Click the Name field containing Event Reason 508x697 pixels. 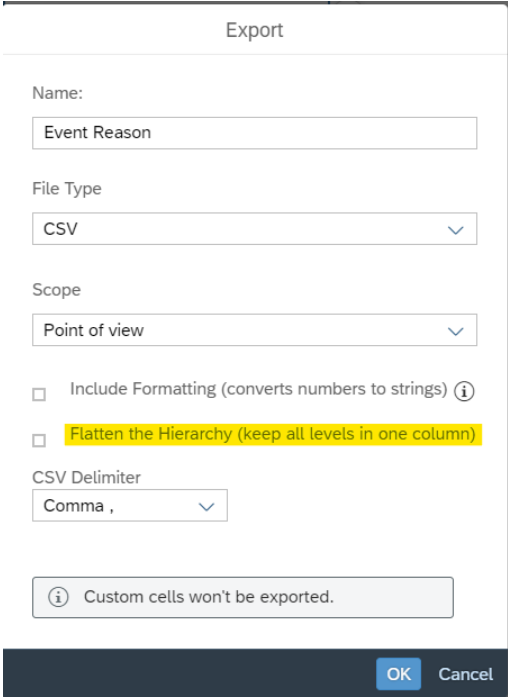255,133
